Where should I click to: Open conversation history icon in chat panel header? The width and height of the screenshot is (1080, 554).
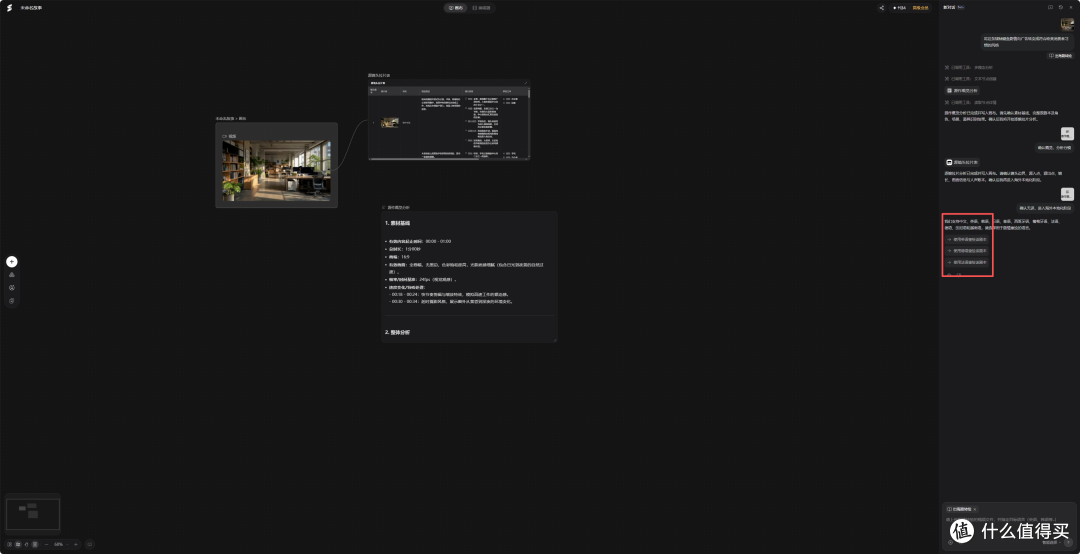coord(1061,8)
